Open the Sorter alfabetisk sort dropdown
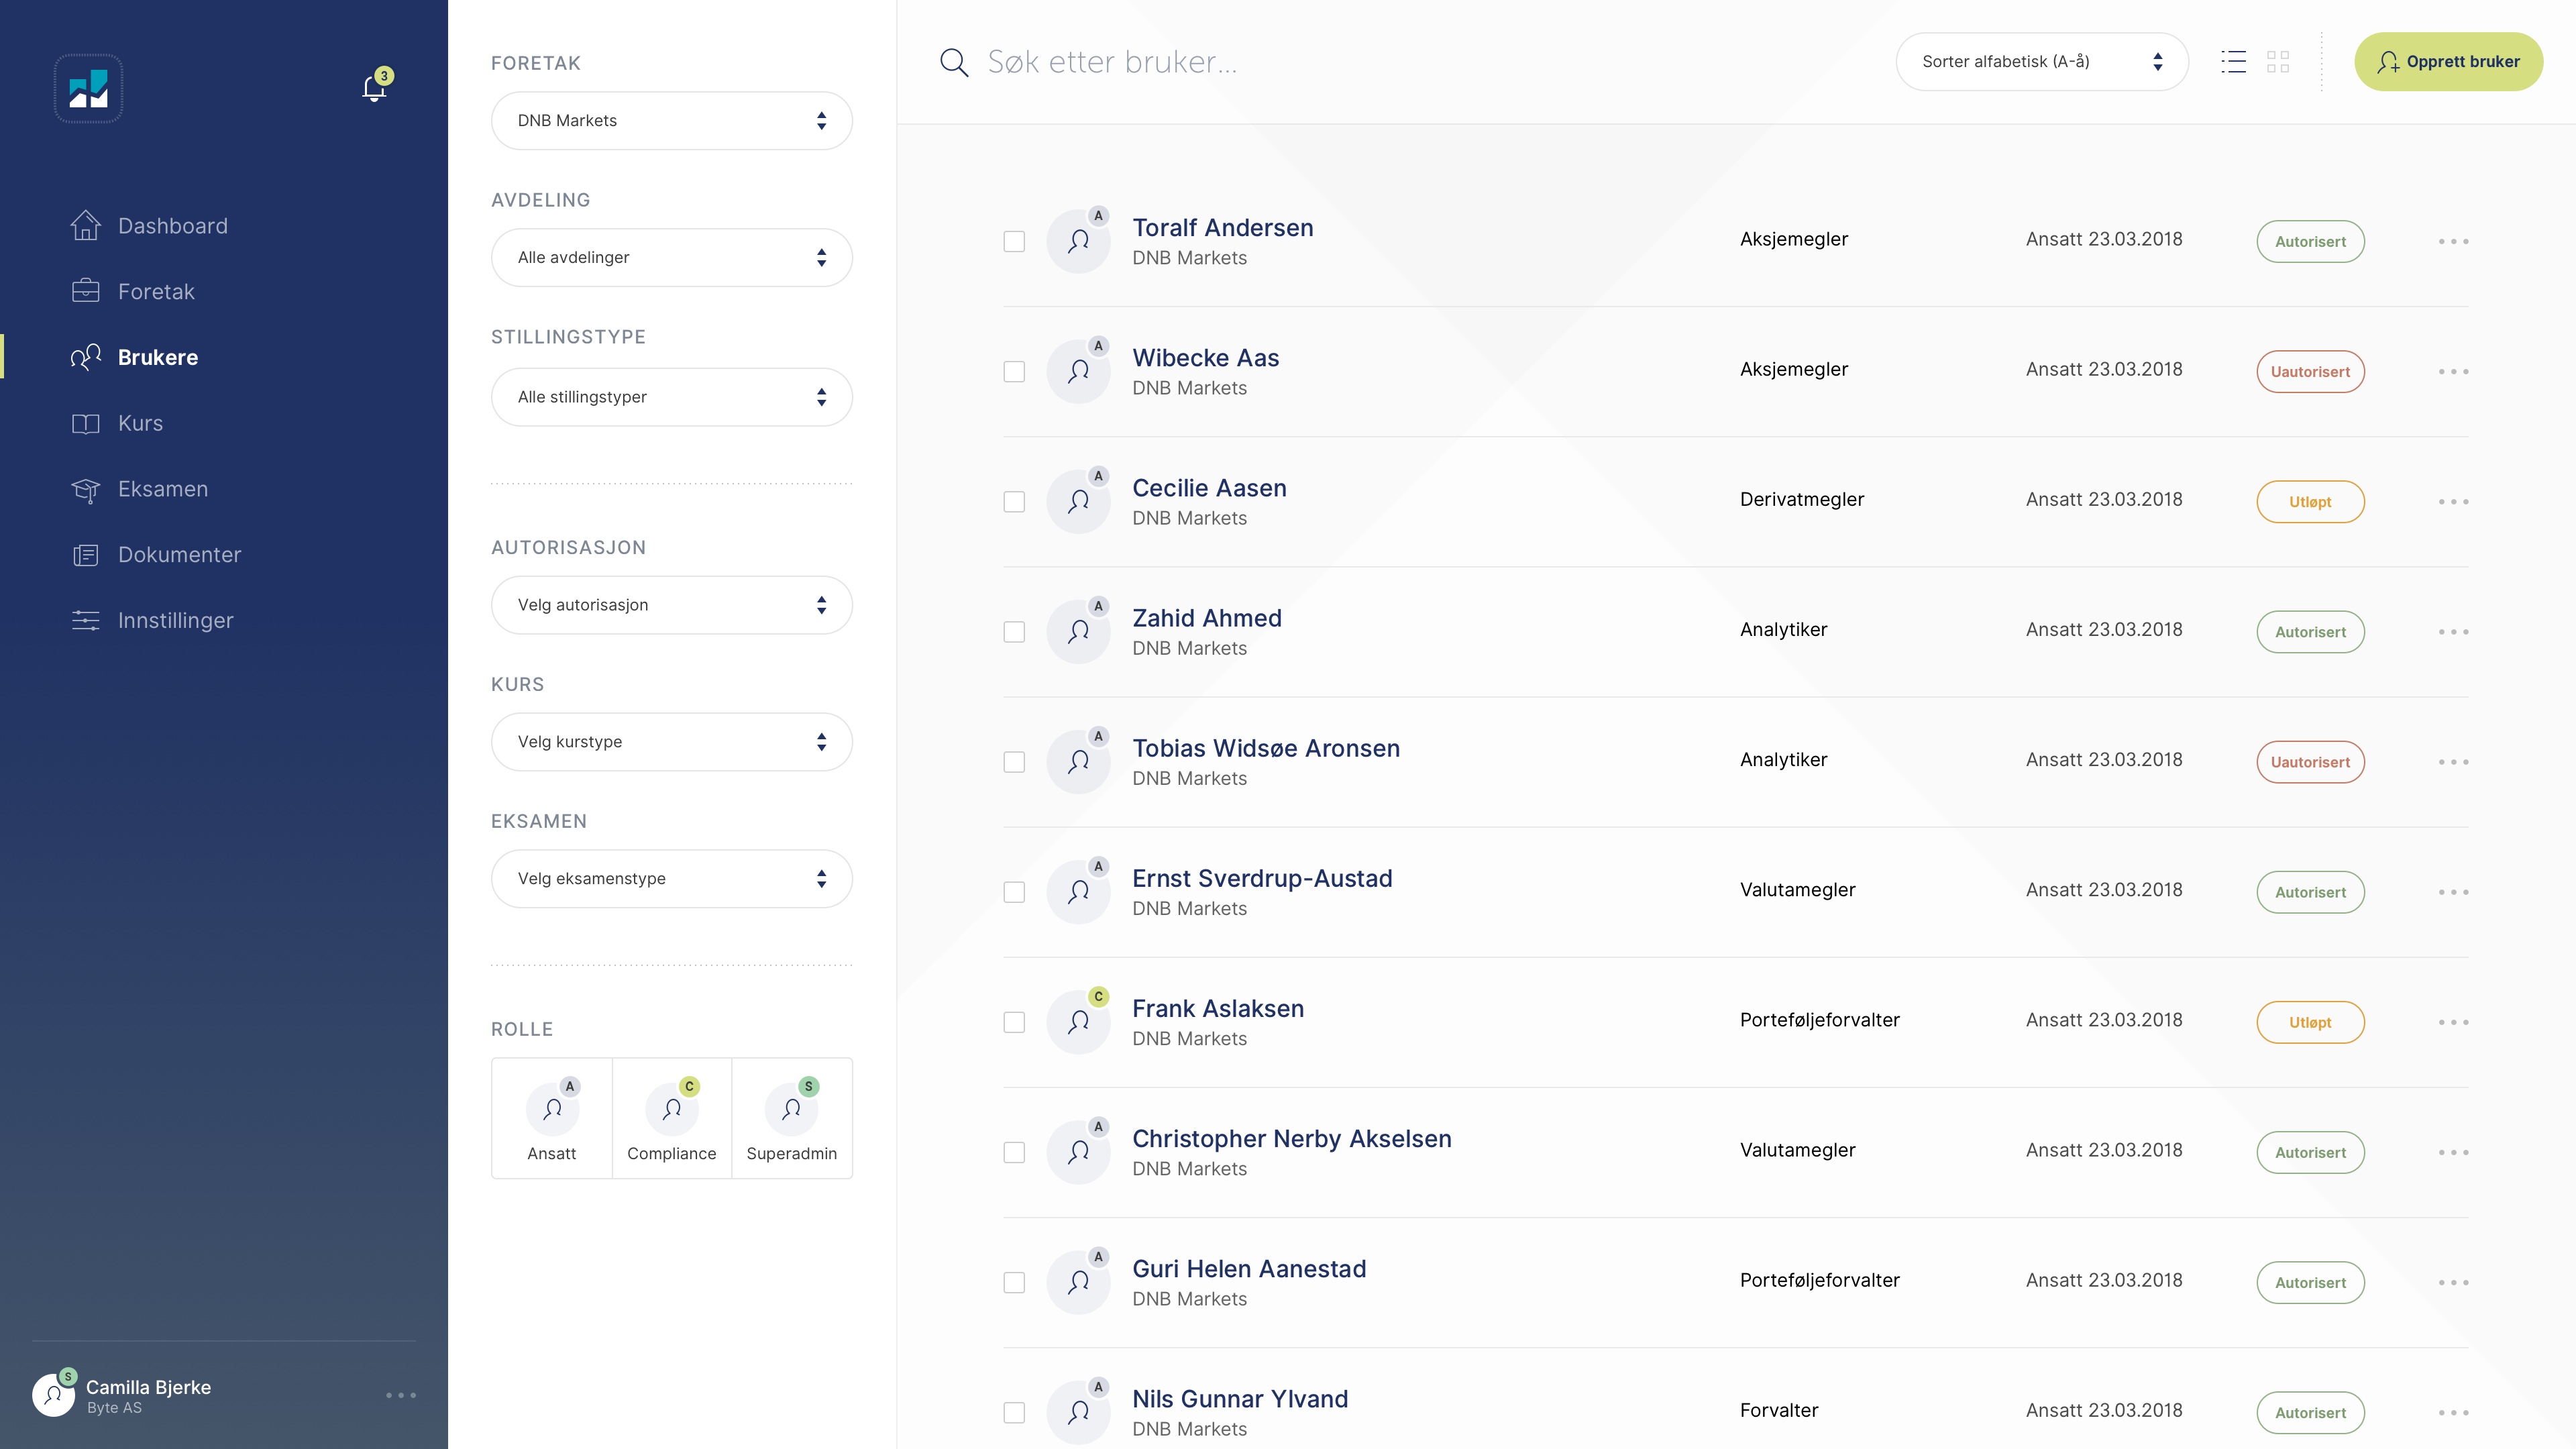Image resolution: width=2576 pixels, height=1449 pixels. (2041, 62)
